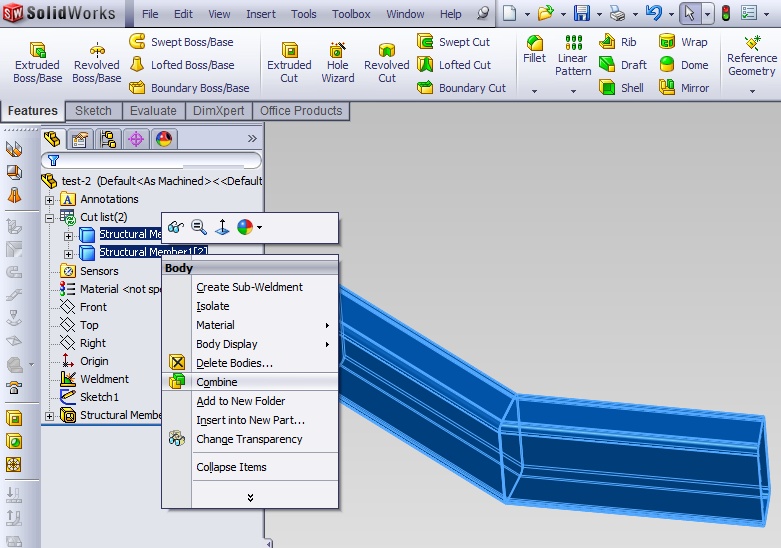Image resolution: width=781 pixels, height=548 pixels.
Task: Pick Lofted Cut
Action: coord(454,65)
